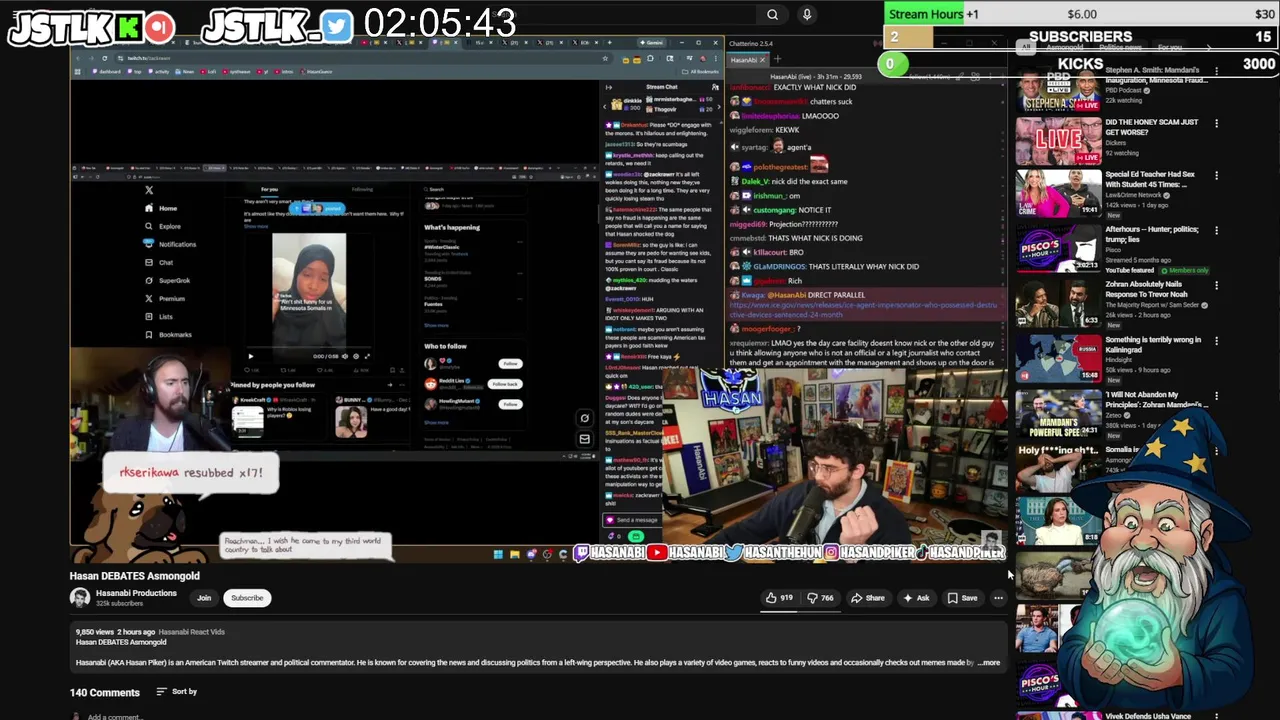Screen dimensions: 1280x720
Task: Click the YouTube search magnifier icon
Action: coord(772,14)
